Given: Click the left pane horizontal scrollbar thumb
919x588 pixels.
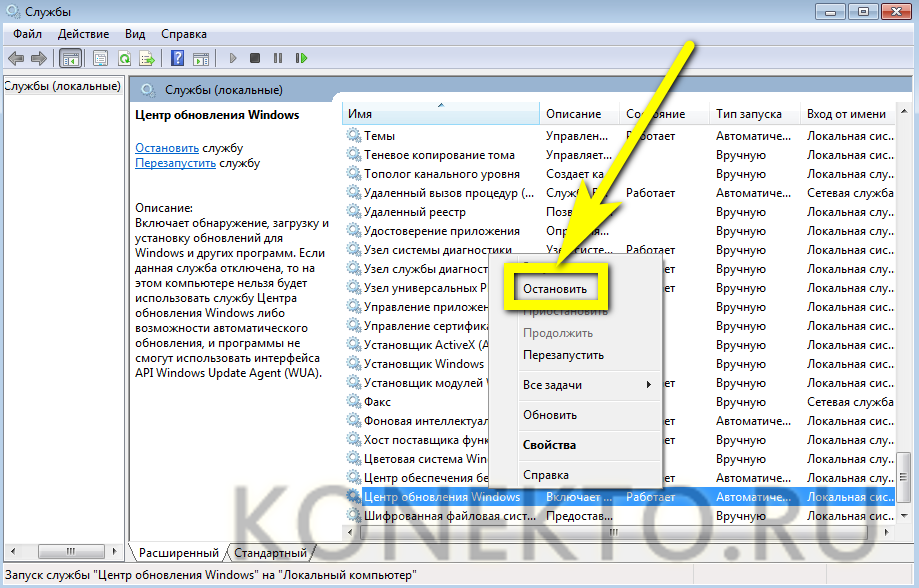Looking at the screenshot, I should point(70,551).
